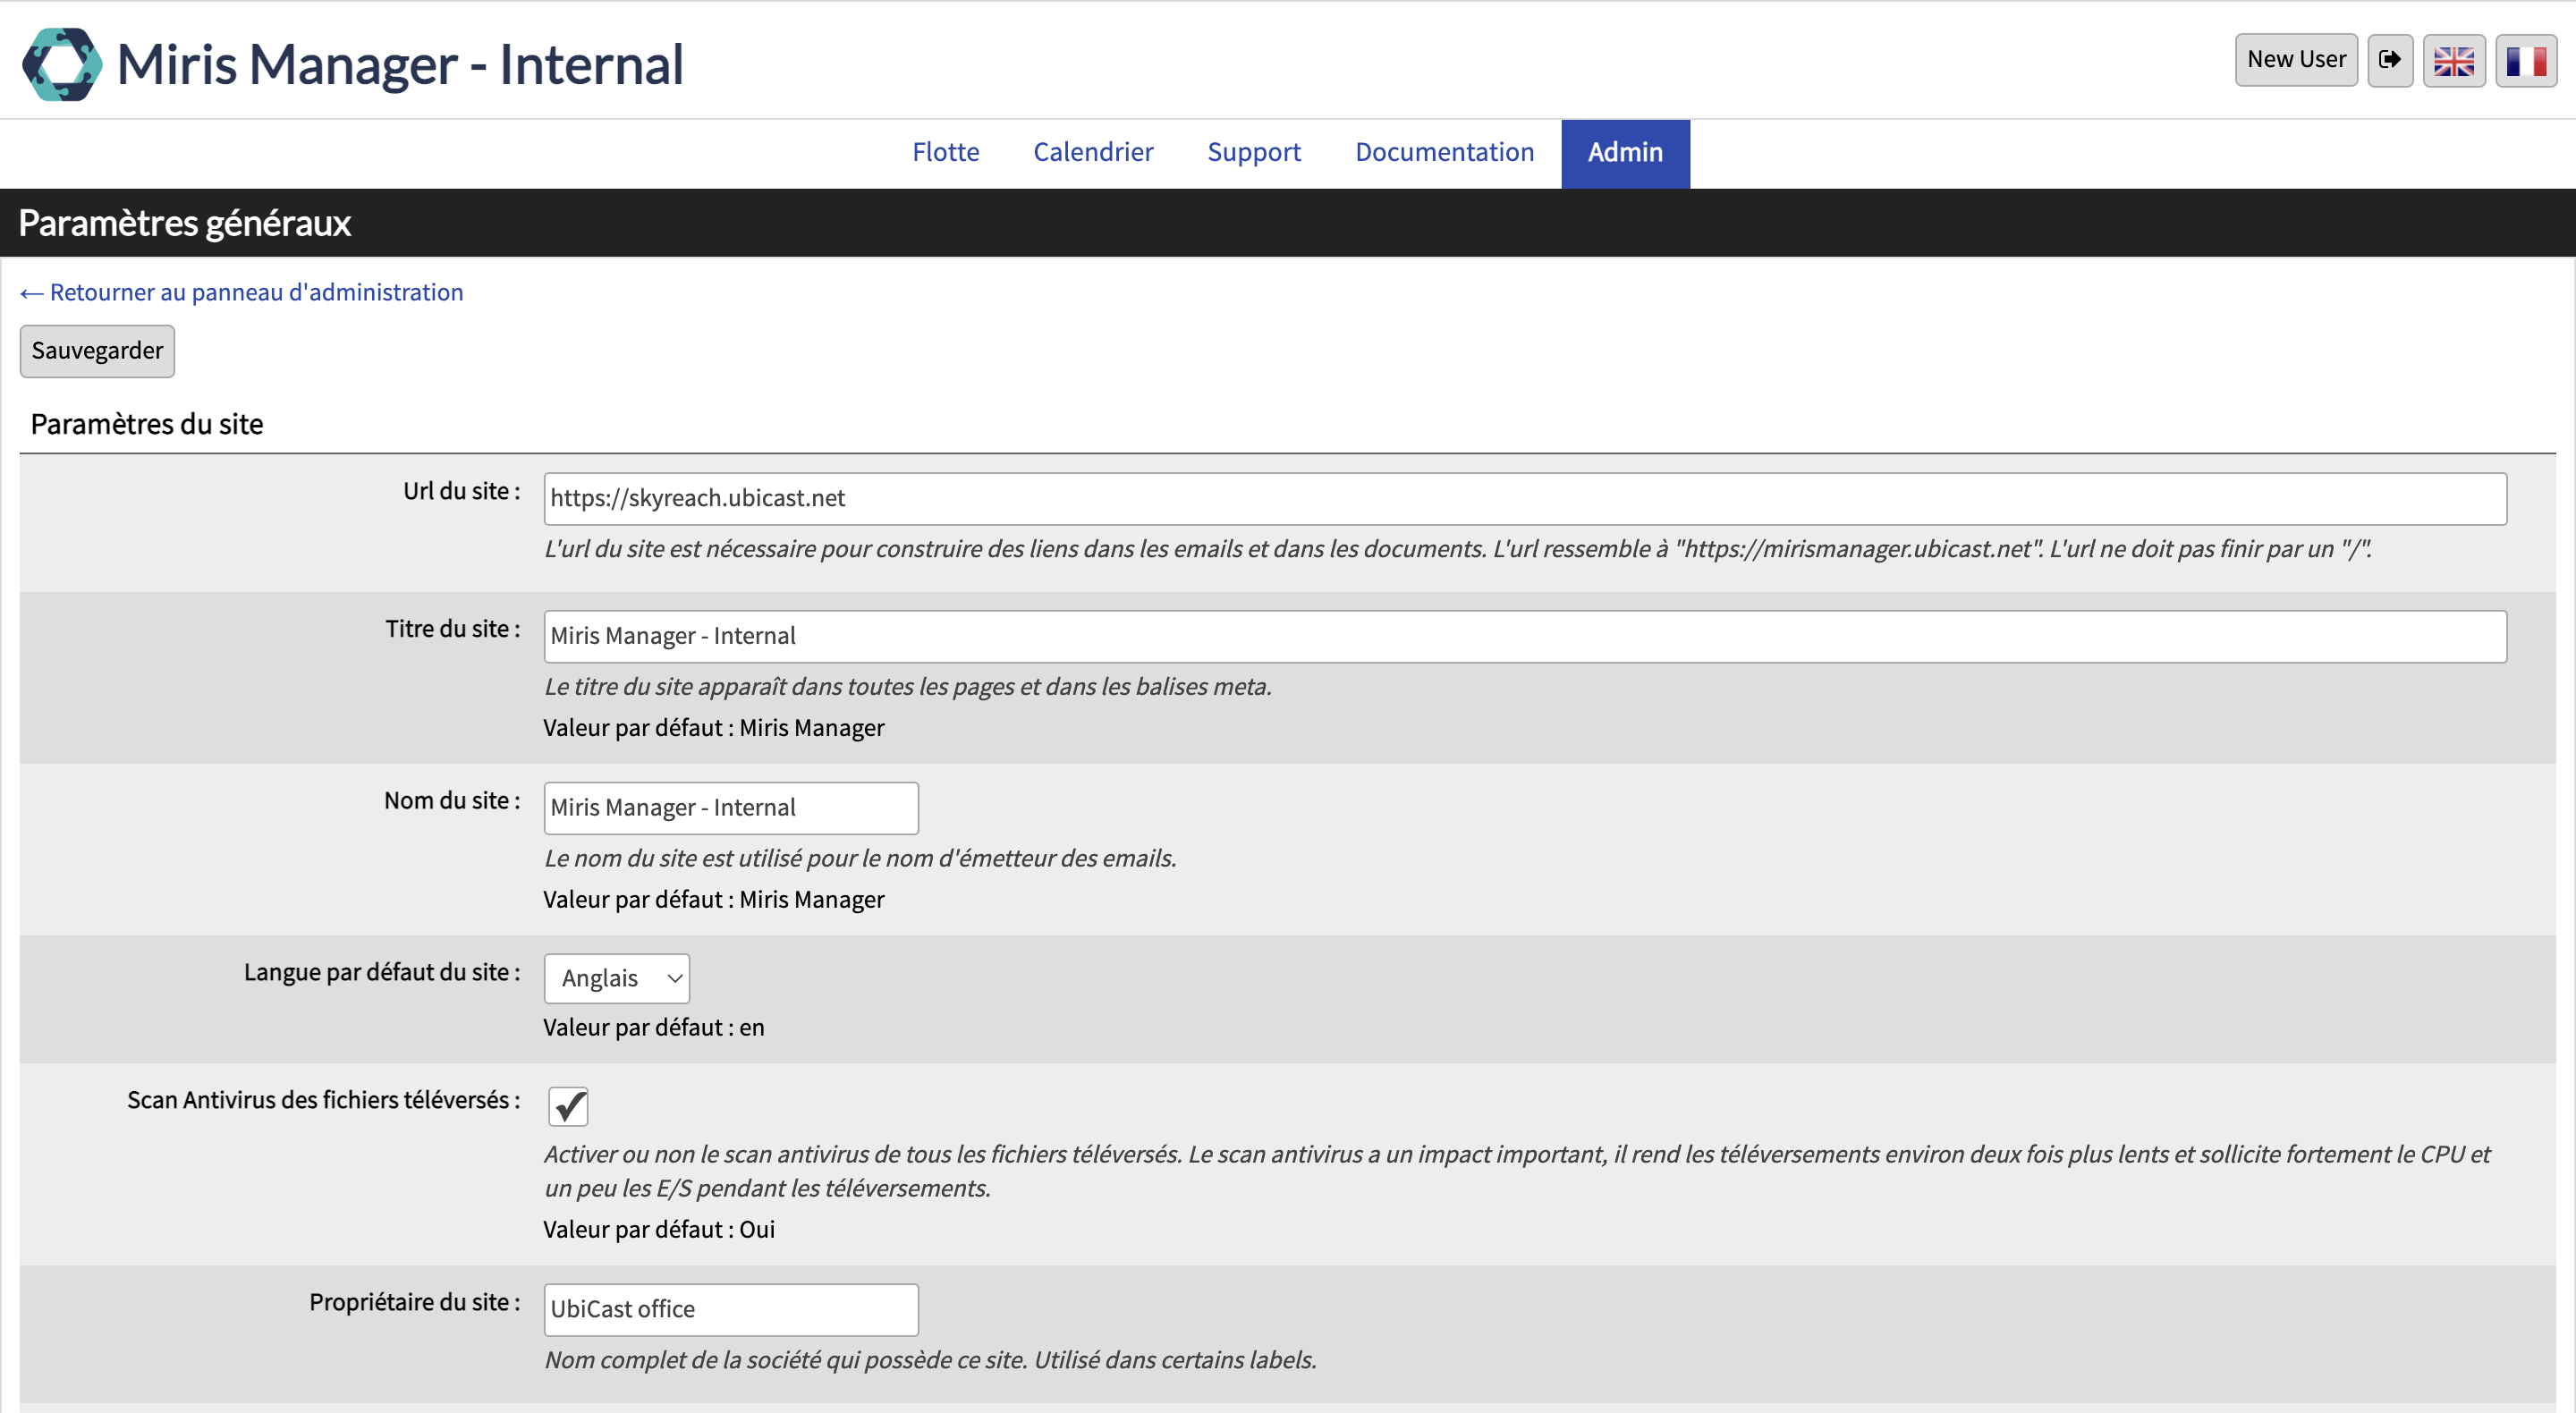Click the Propriétaire du site input field
Viewport: 2576px width, 1413px height.
click(731, 1310)
